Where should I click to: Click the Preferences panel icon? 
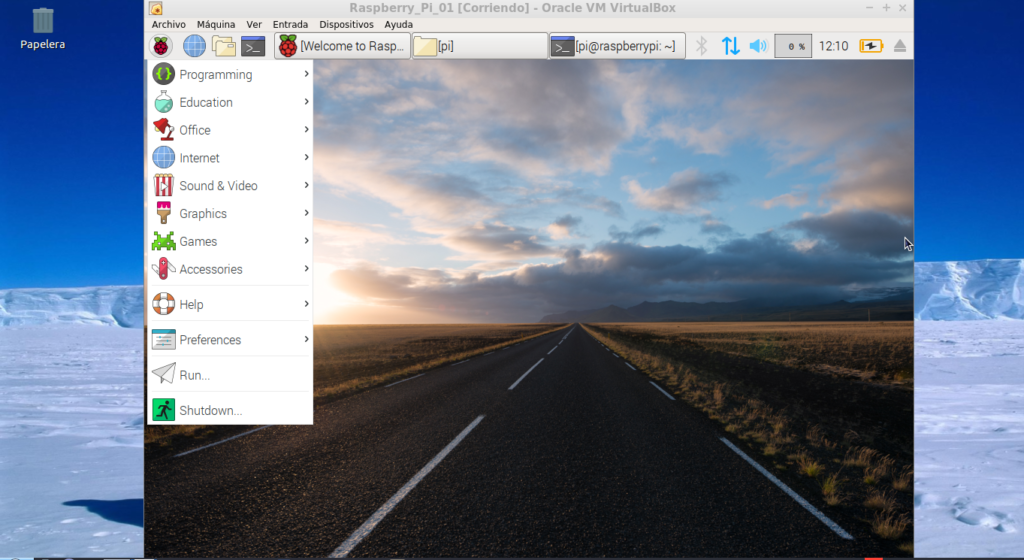pos(163,339)
